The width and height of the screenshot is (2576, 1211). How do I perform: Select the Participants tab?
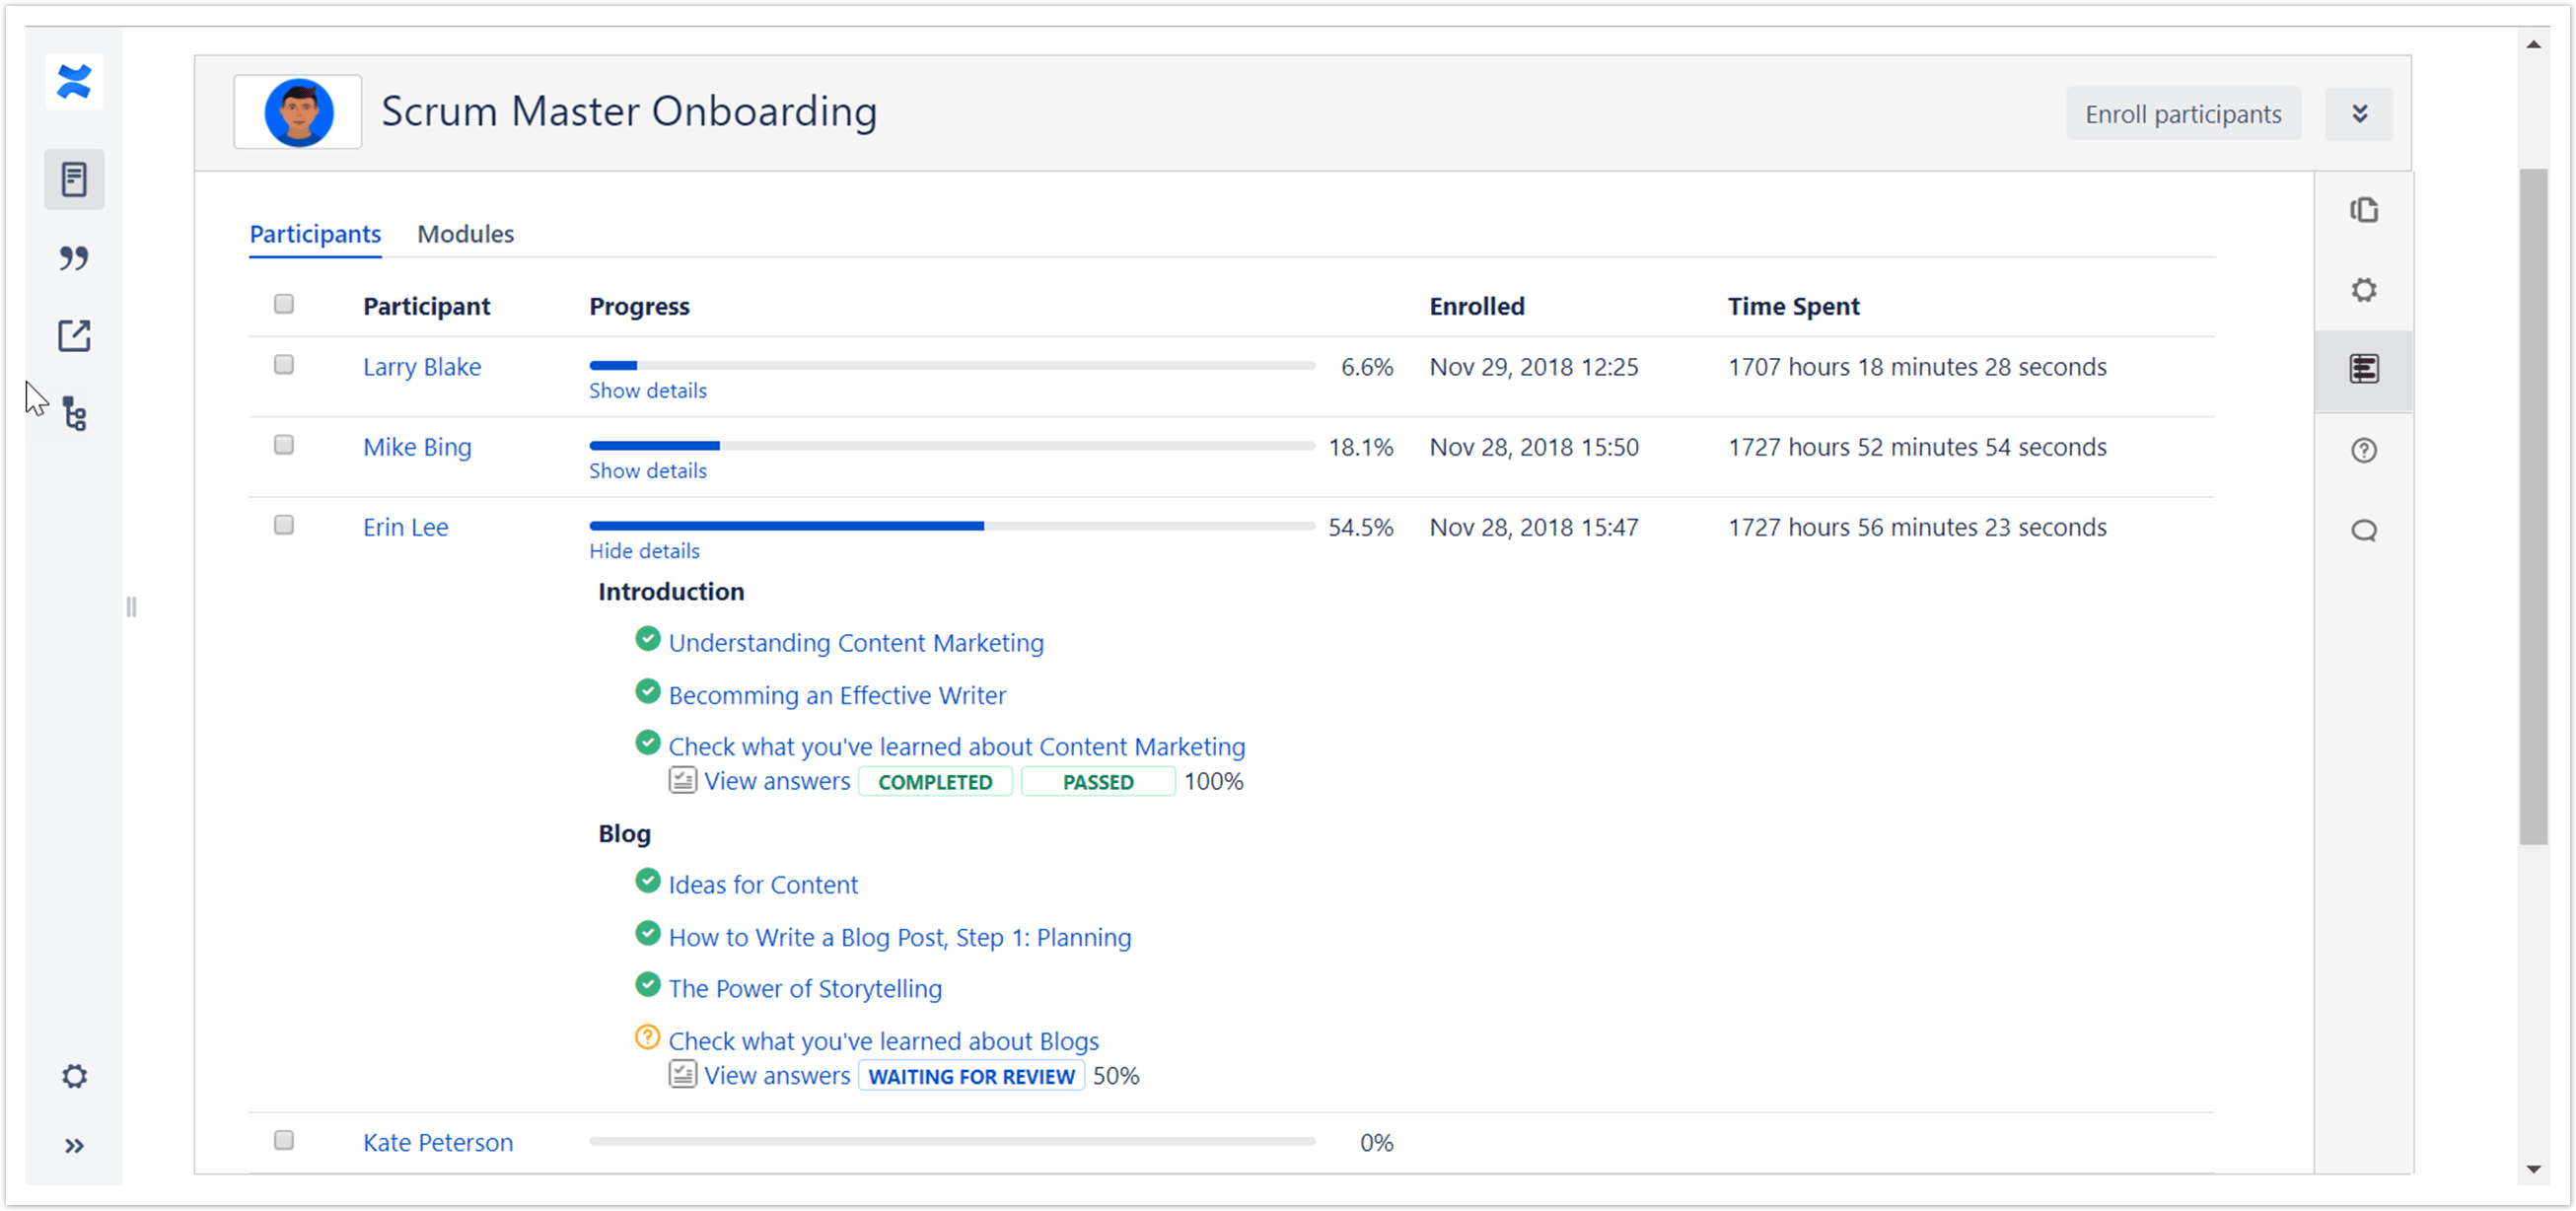(315, 234)
